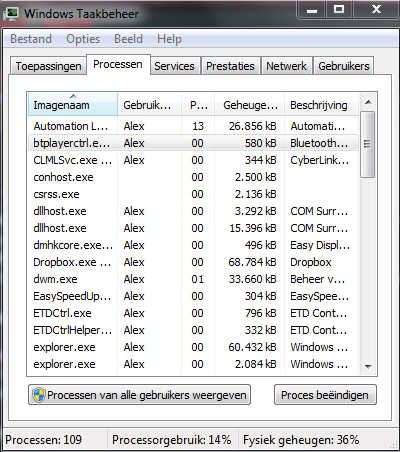Open the Netwerk tab

point(286,66)
